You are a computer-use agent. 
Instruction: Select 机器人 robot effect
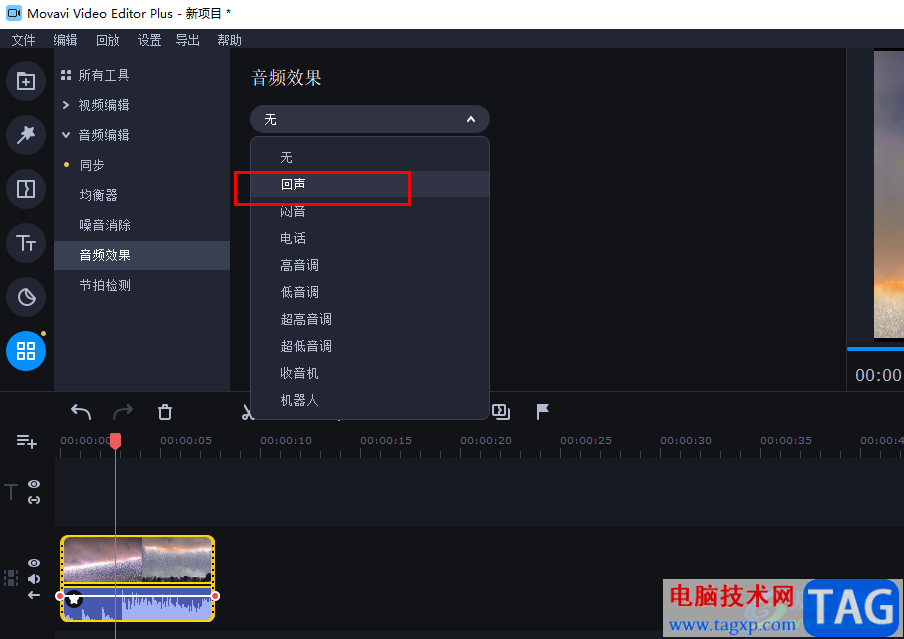pos(370,400)
